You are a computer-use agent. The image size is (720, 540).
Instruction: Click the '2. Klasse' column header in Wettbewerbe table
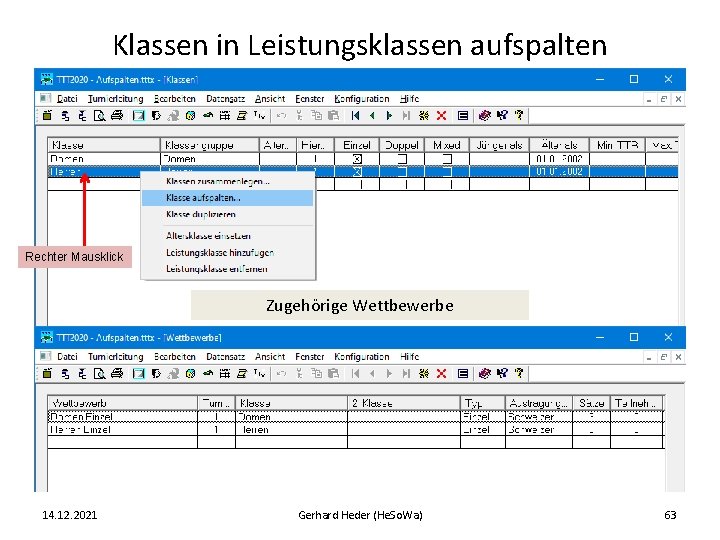[404, 403]
